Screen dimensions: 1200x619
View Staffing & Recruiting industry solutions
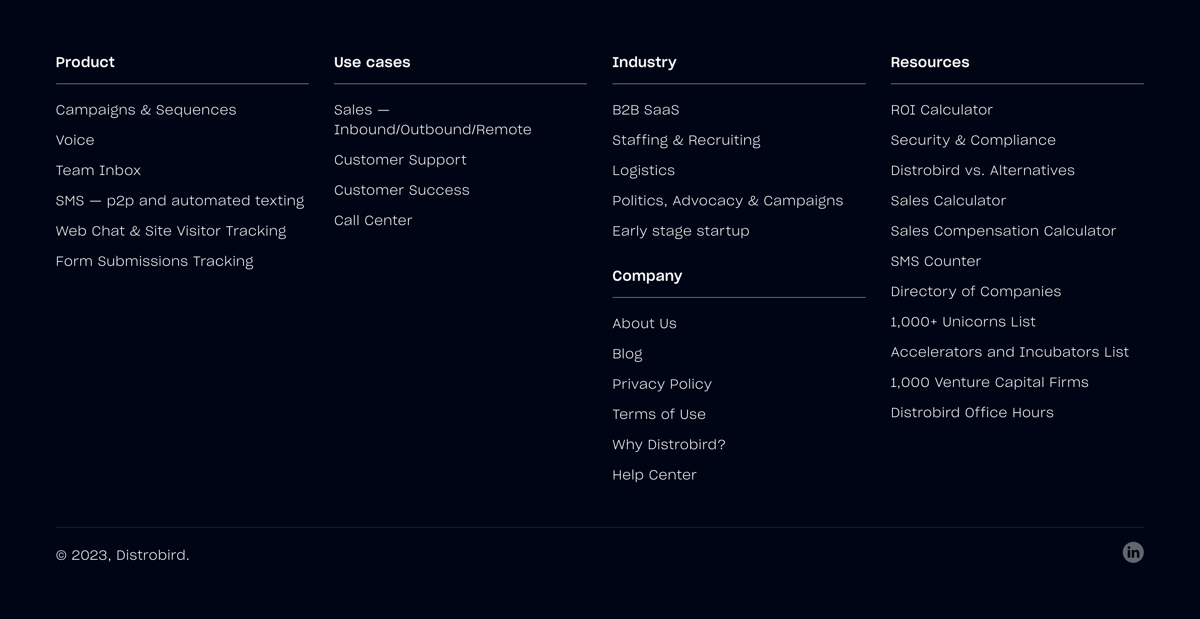[686, 140]
